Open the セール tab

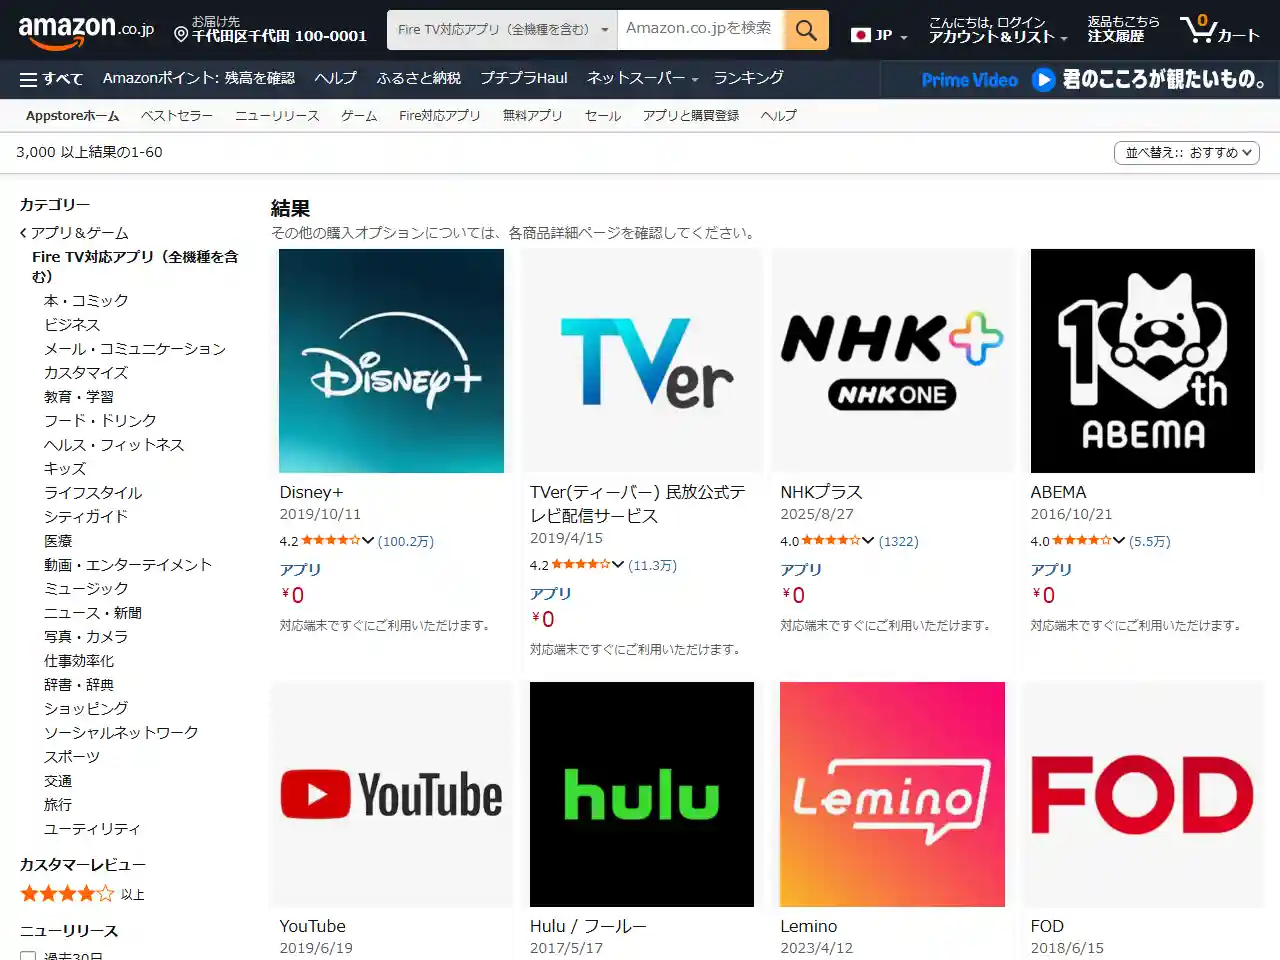coord(603,116)
